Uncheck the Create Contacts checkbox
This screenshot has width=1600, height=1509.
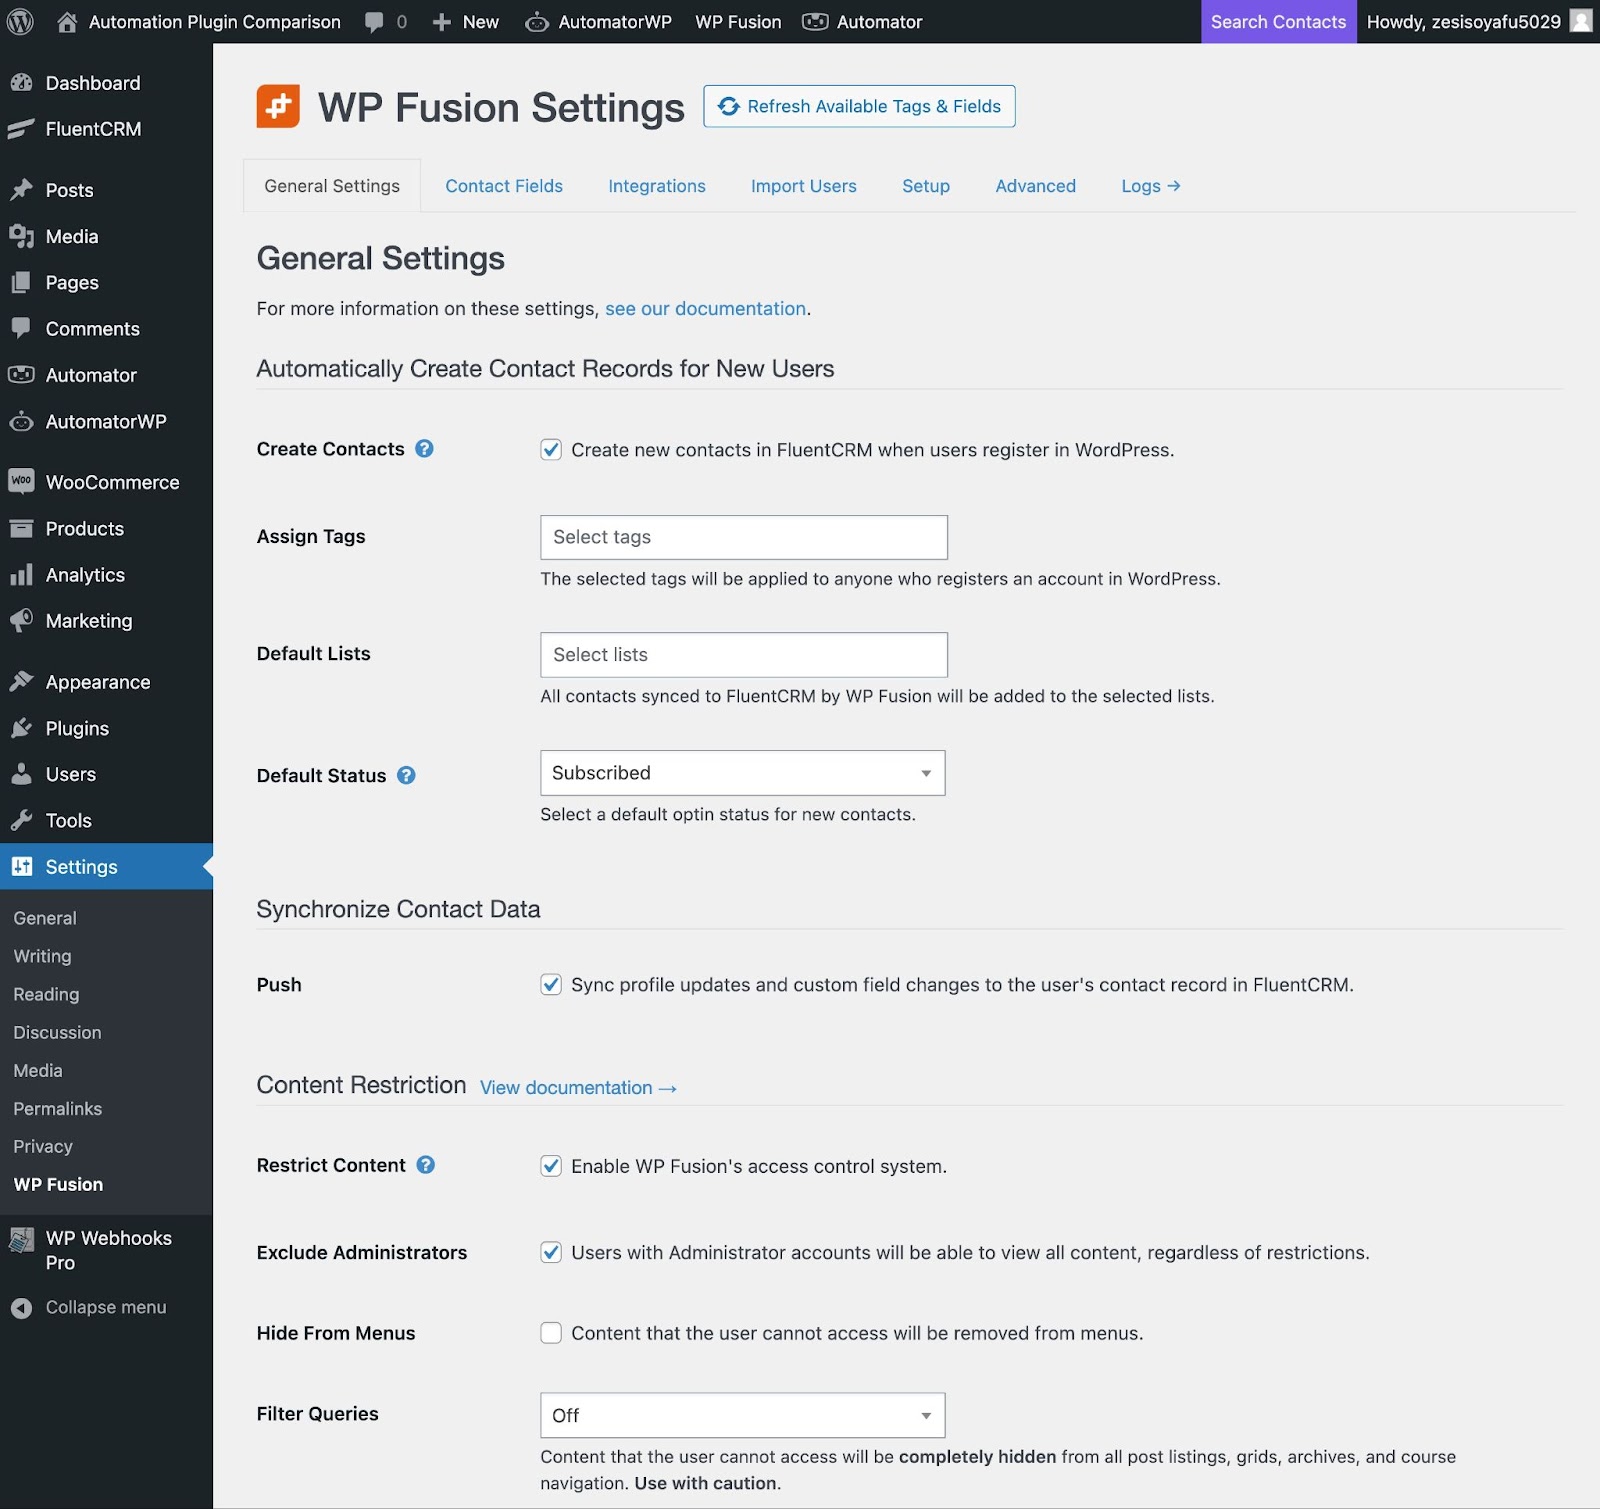551,450
